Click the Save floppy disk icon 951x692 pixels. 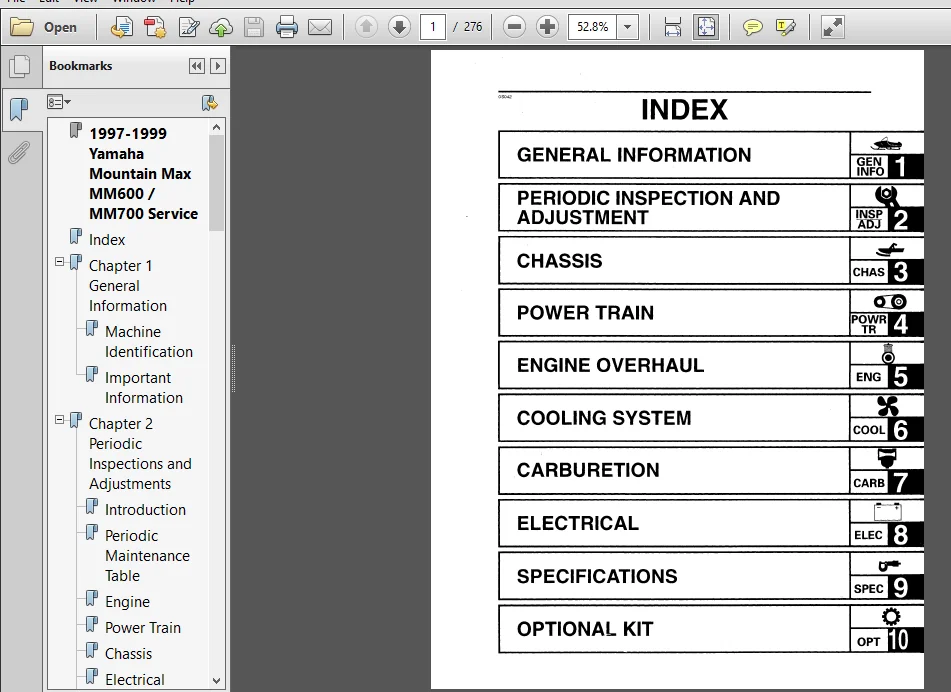[x=254, y=27]
